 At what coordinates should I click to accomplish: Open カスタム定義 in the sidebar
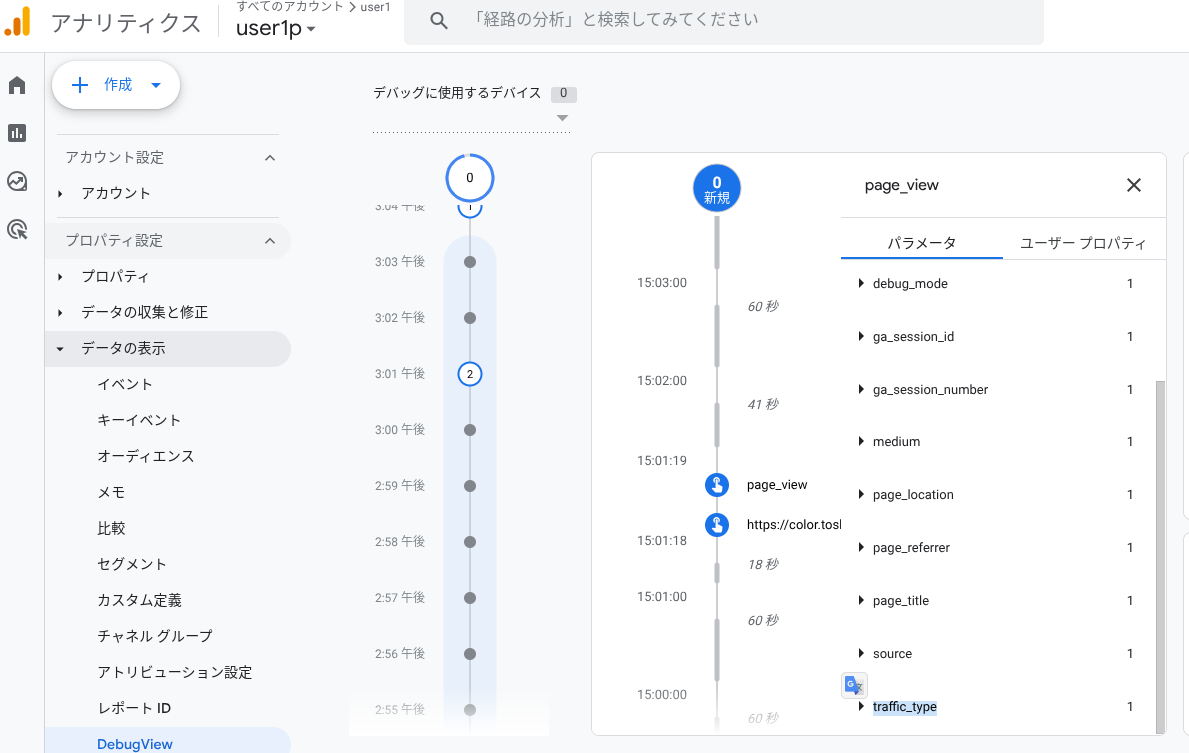click(x=140, y=601)
